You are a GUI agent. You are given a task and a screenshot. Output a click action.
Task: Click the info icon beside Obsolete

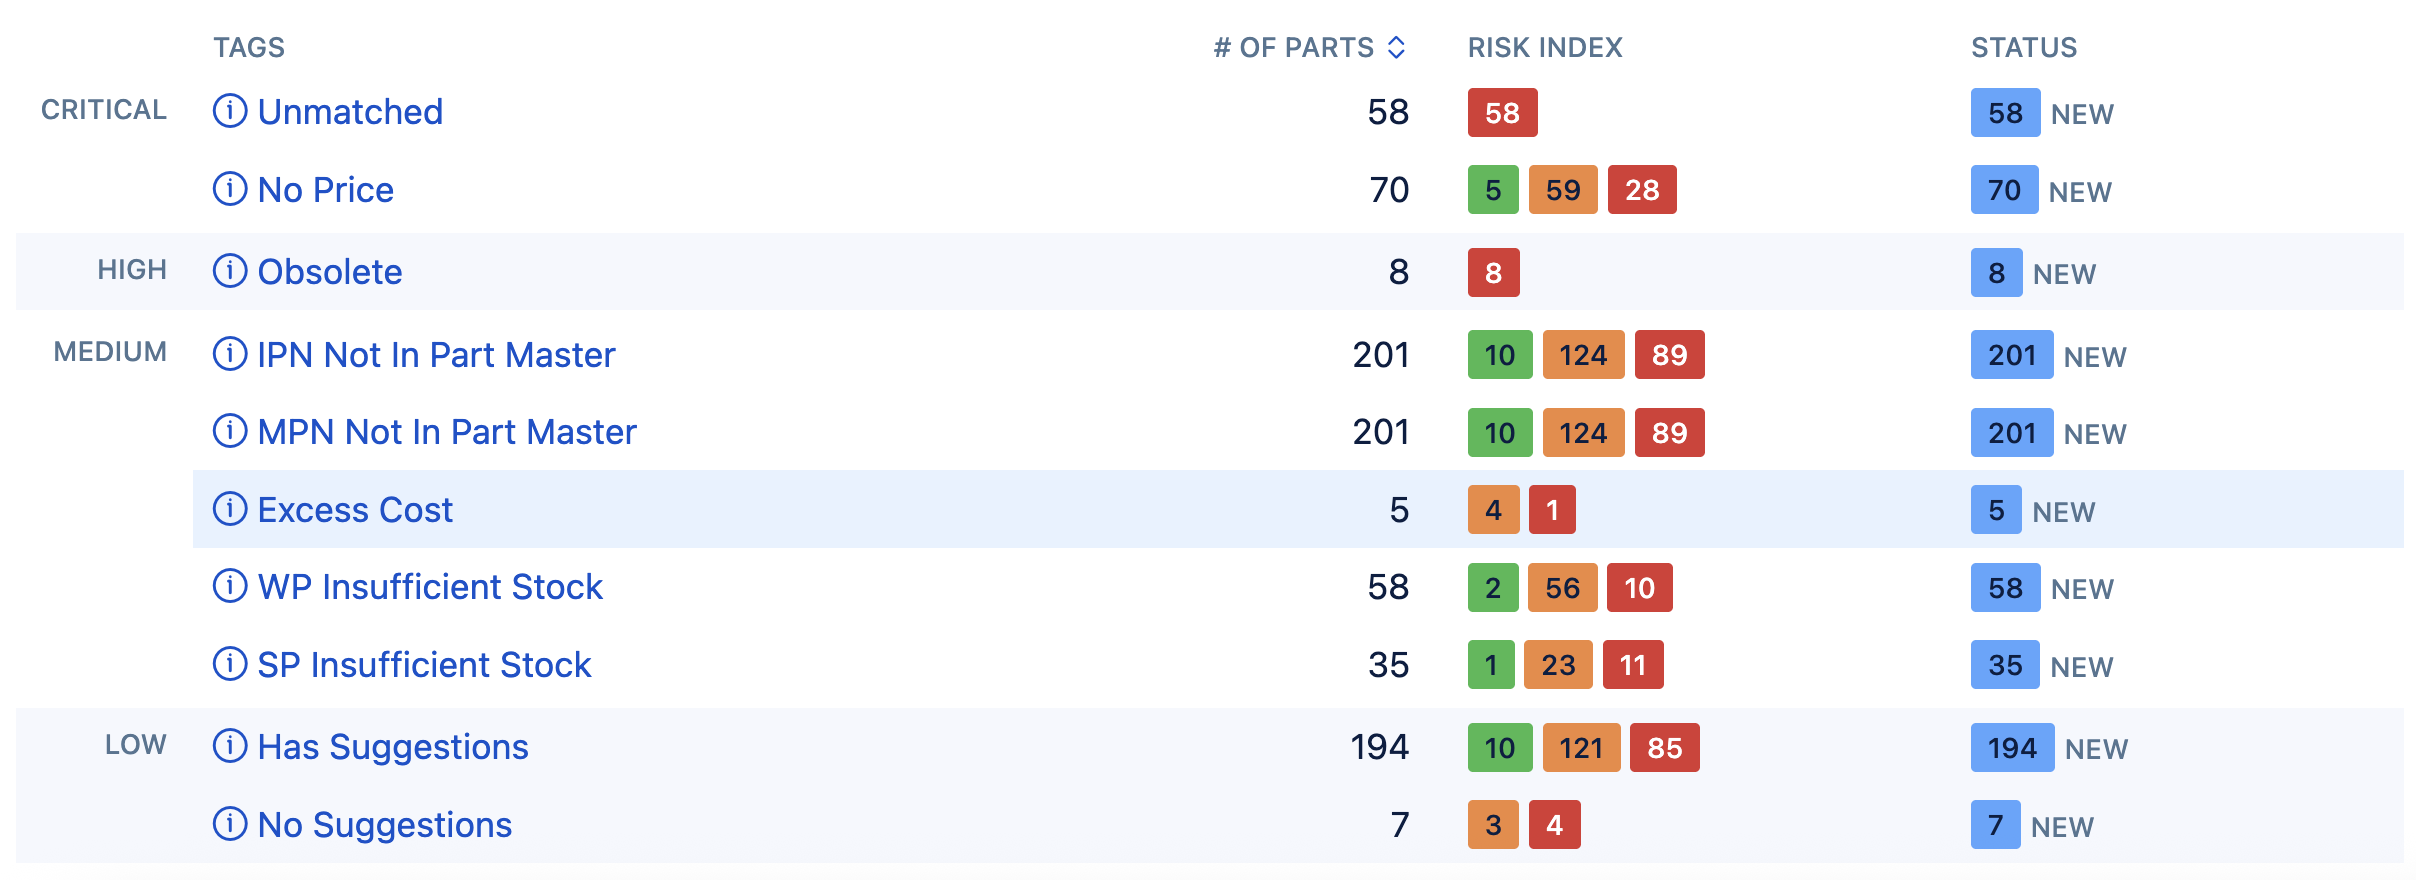[230, 271]
